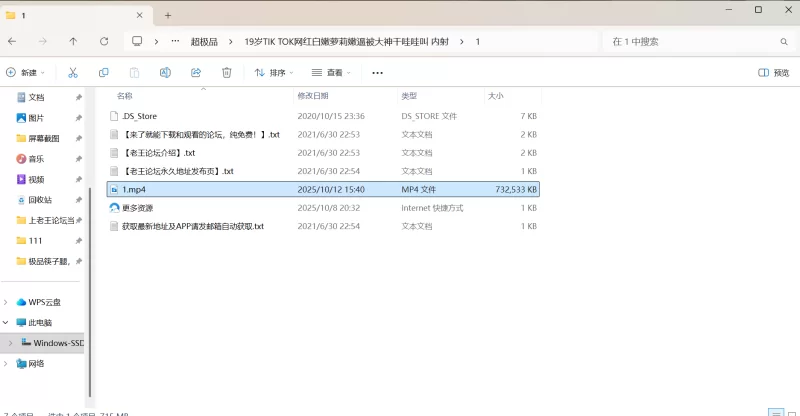Click the Rename icon in toolbar
This screenshot has height=416, width=800.
pos(165,72)
